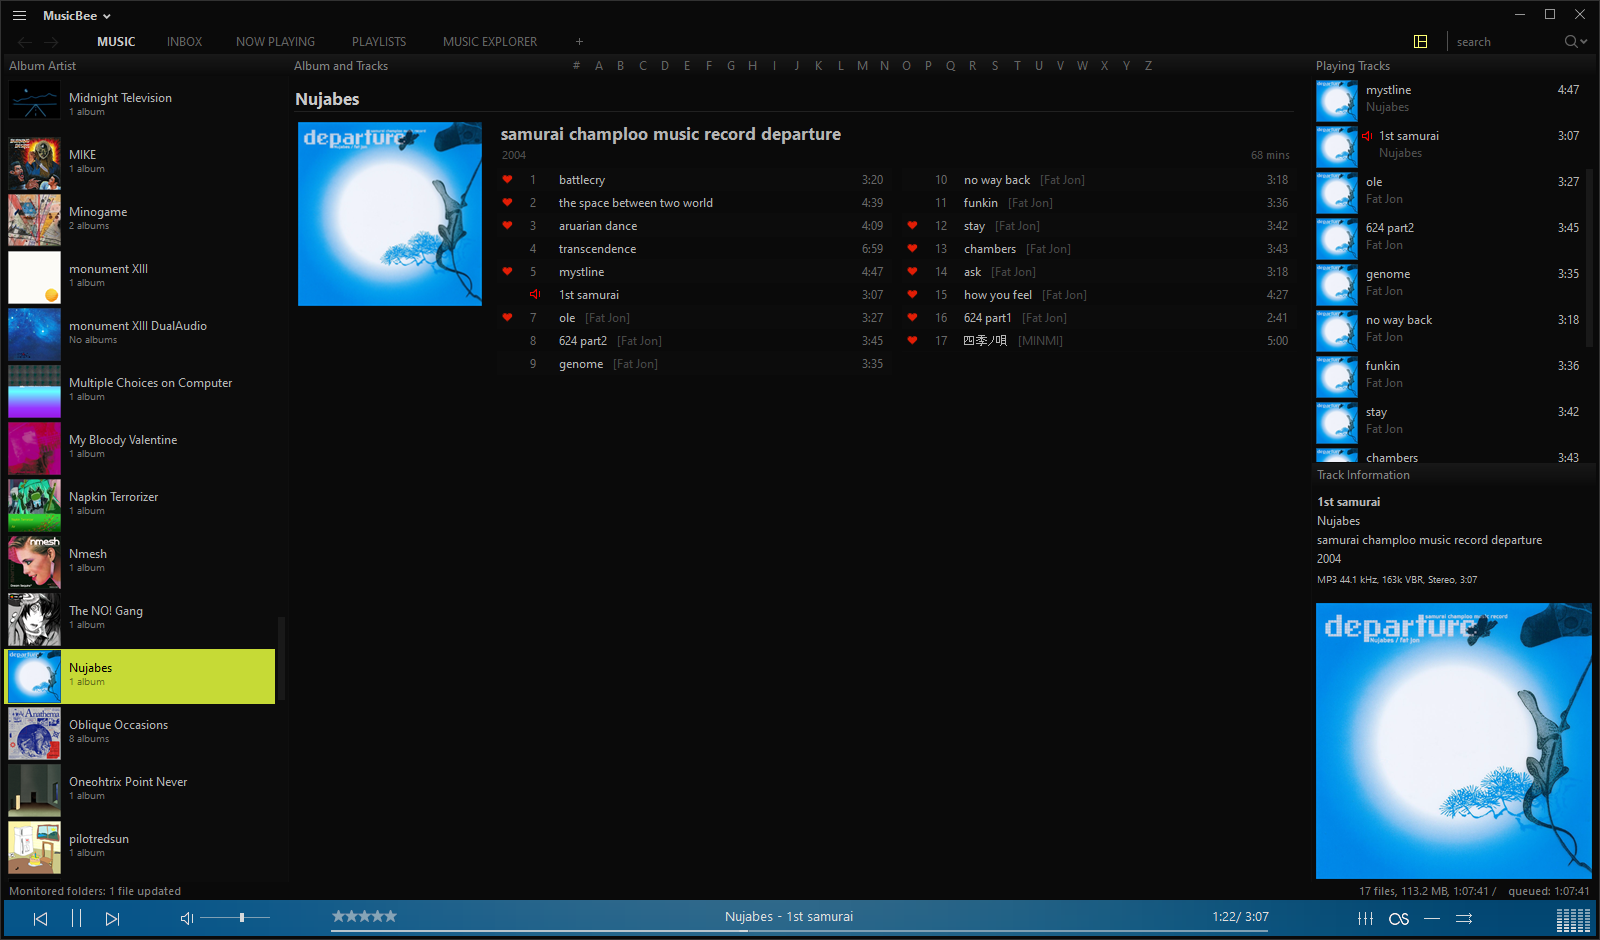Mute with the speaker icon
Screen dimensions: 1600x940
(186, 918)
